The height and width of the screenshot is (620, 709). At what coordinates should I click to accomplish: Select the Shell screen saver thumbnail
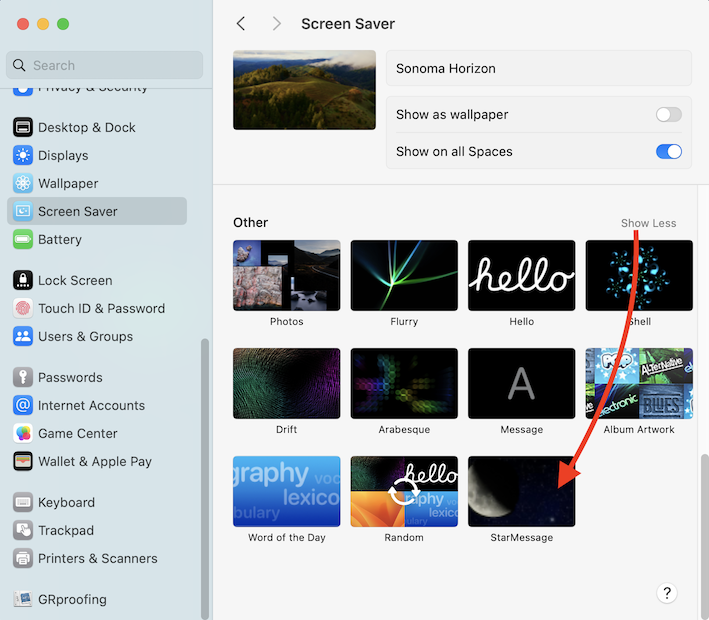[x=639, y=275]
